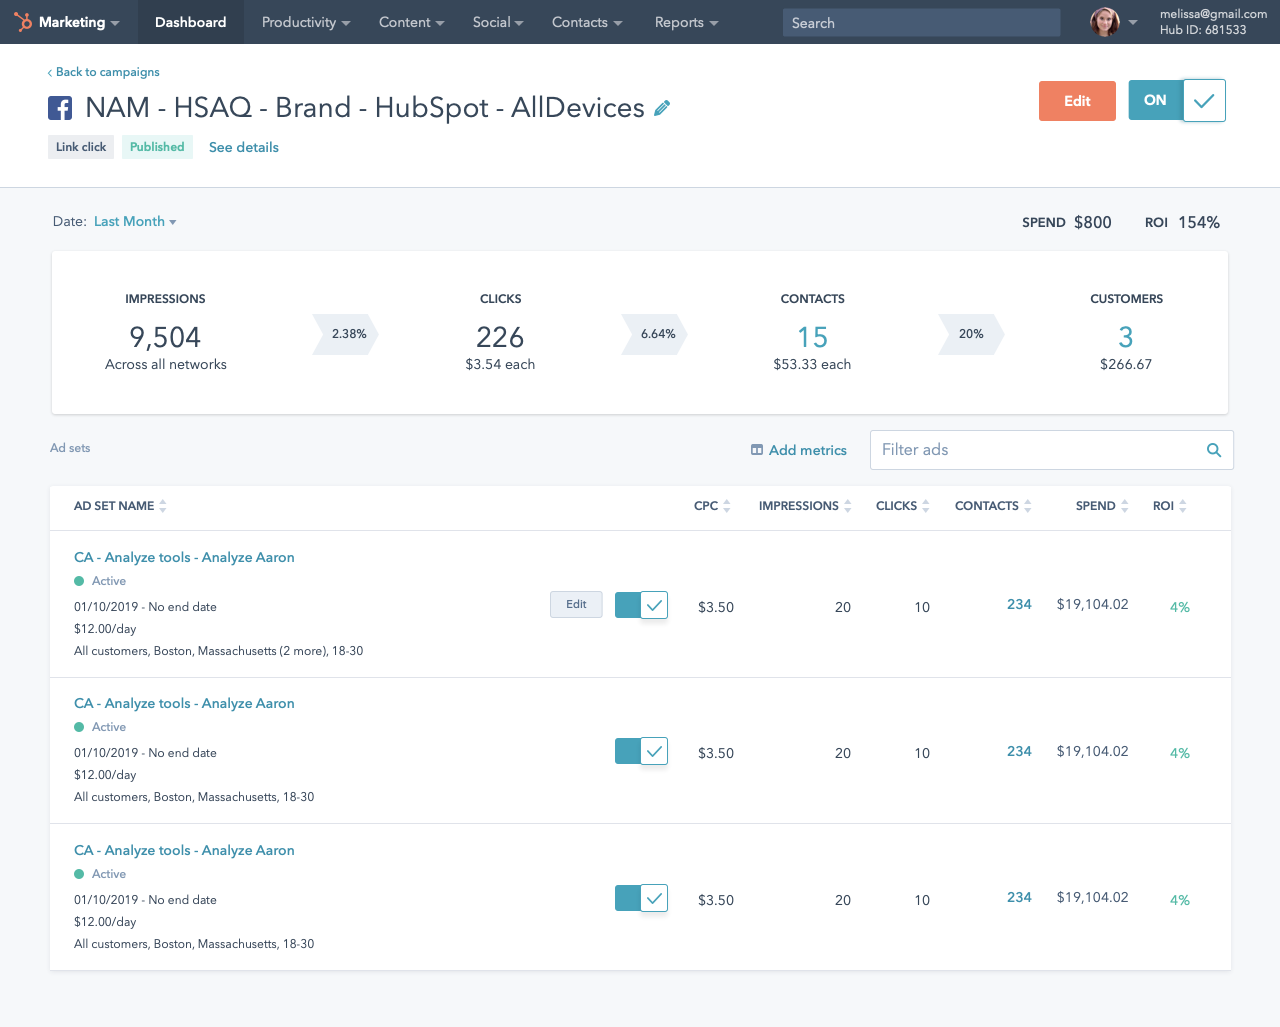Viewport: 1280px width, 1027px height.
Task: Click the columns icon beside Add metrics
Action: click(757, 450)
